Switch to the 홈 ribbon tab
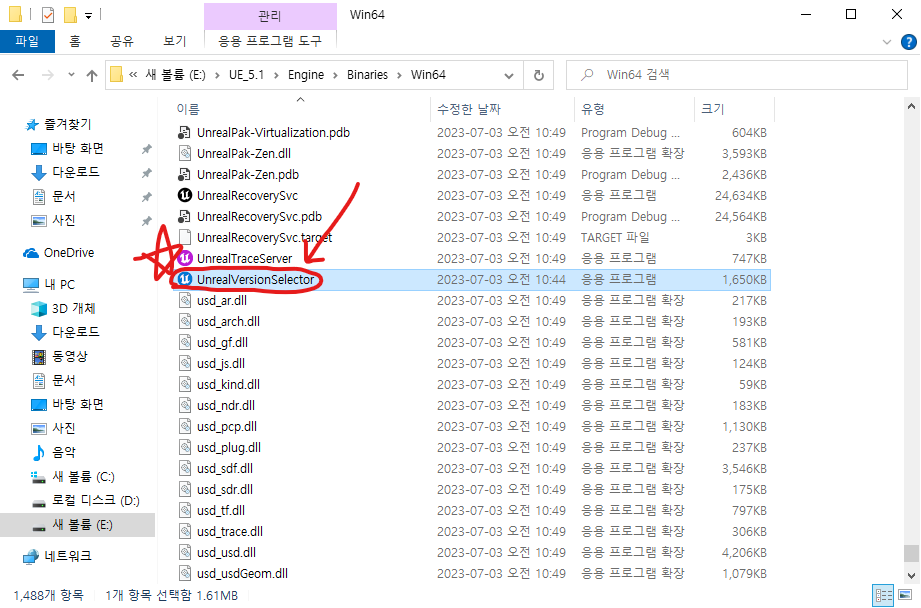The image size is (921, 608). pos(75,41)
